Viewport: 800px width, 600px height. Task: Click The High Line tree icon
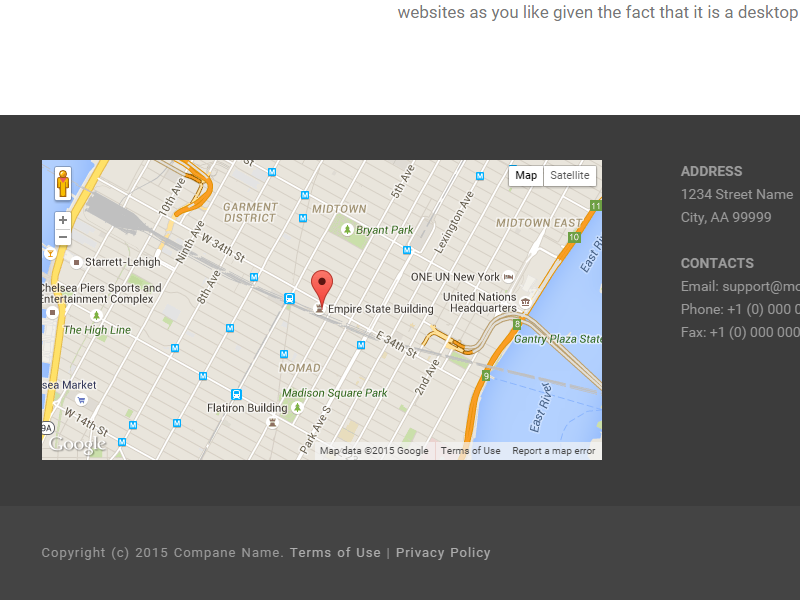coord(96,316)
